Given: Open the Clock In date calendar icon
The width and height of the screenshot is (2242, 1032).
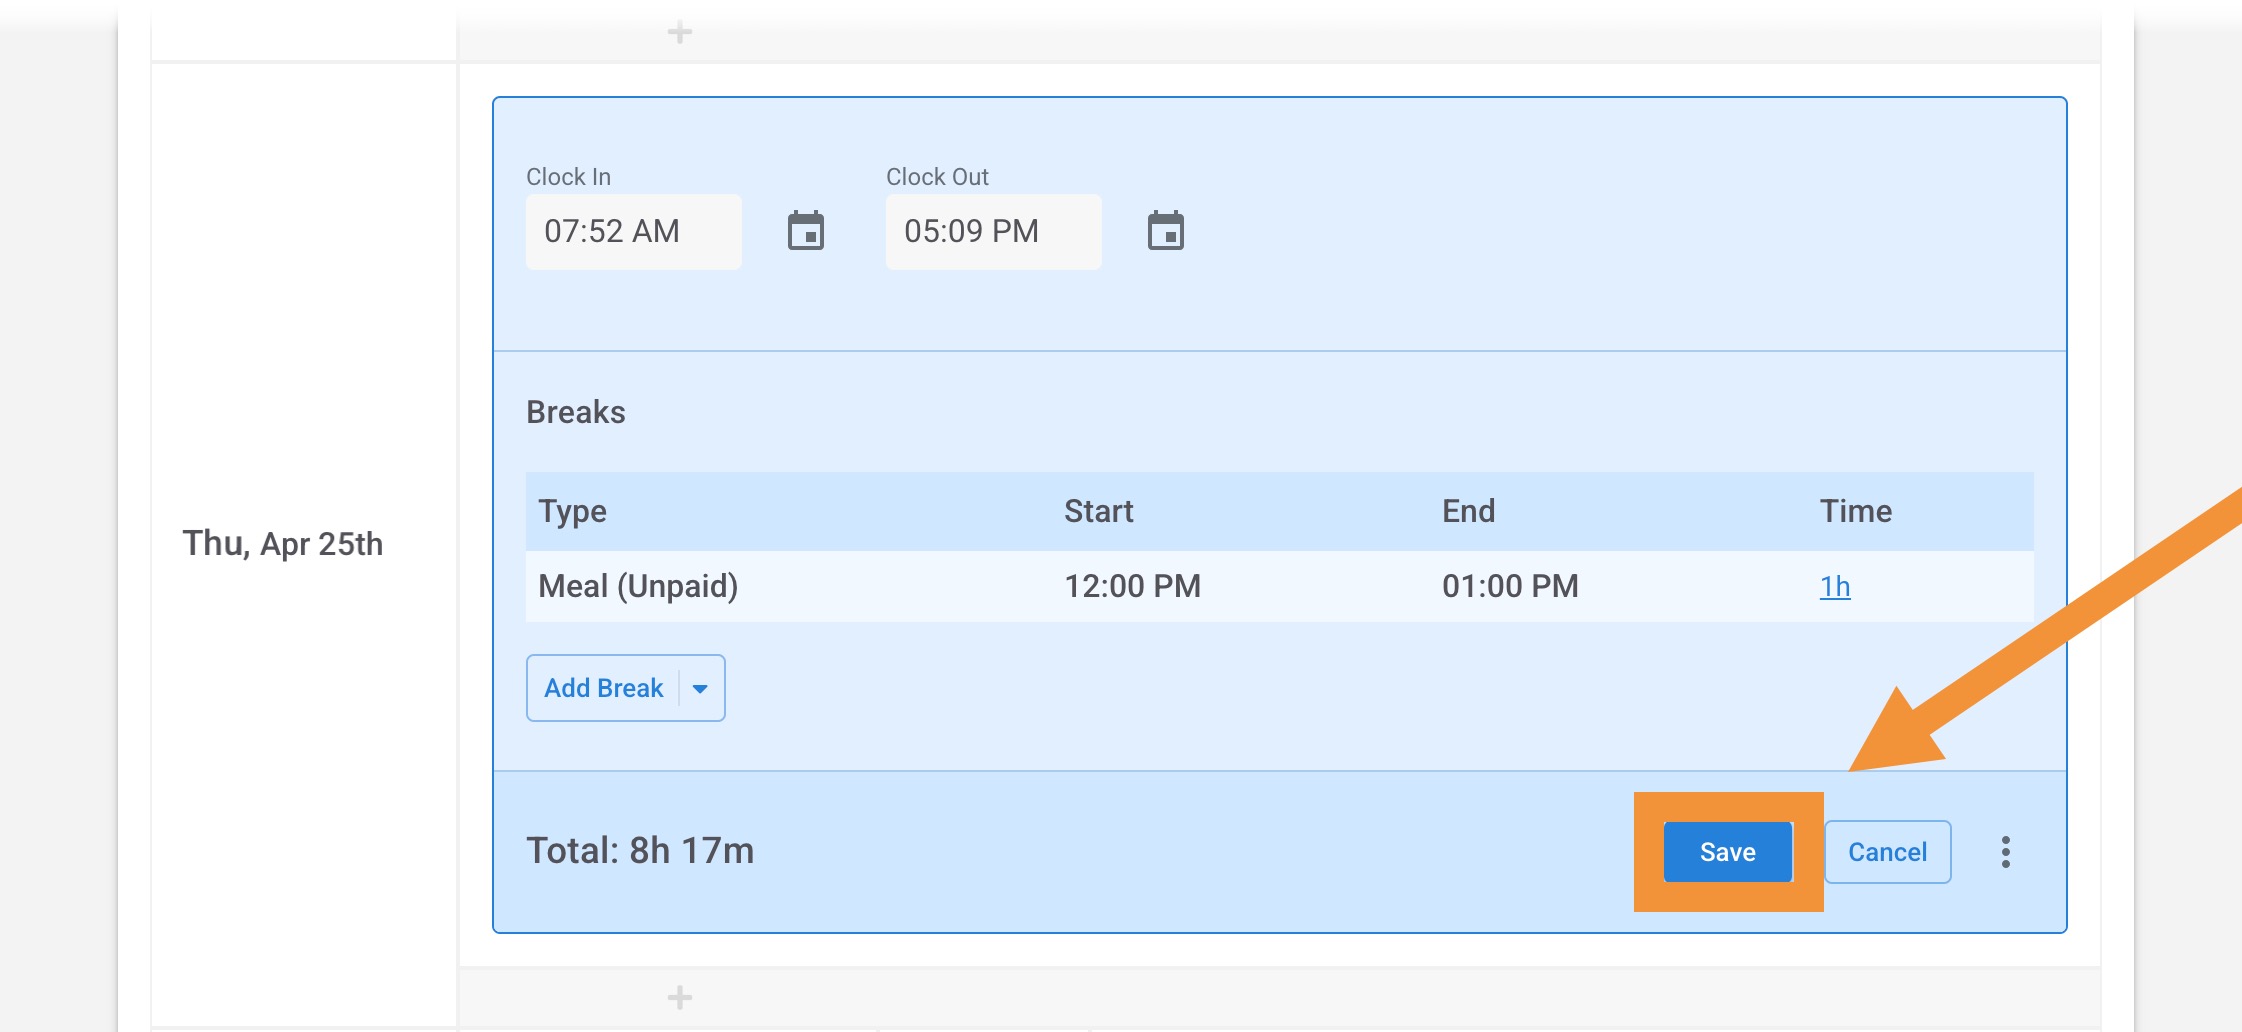Looking at the screenshot, I should click(806, 231).
